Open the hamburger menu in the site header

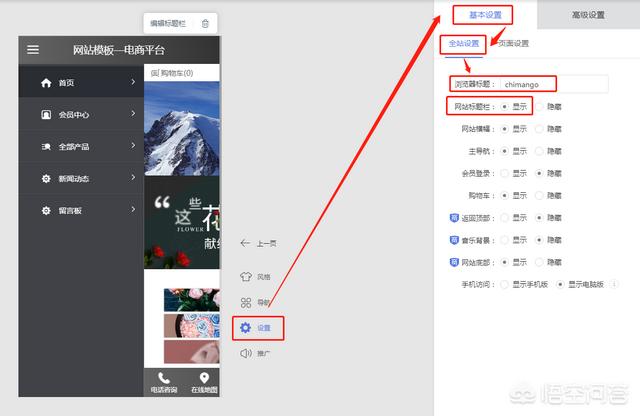pyautogui.click(x=33, y=50)
